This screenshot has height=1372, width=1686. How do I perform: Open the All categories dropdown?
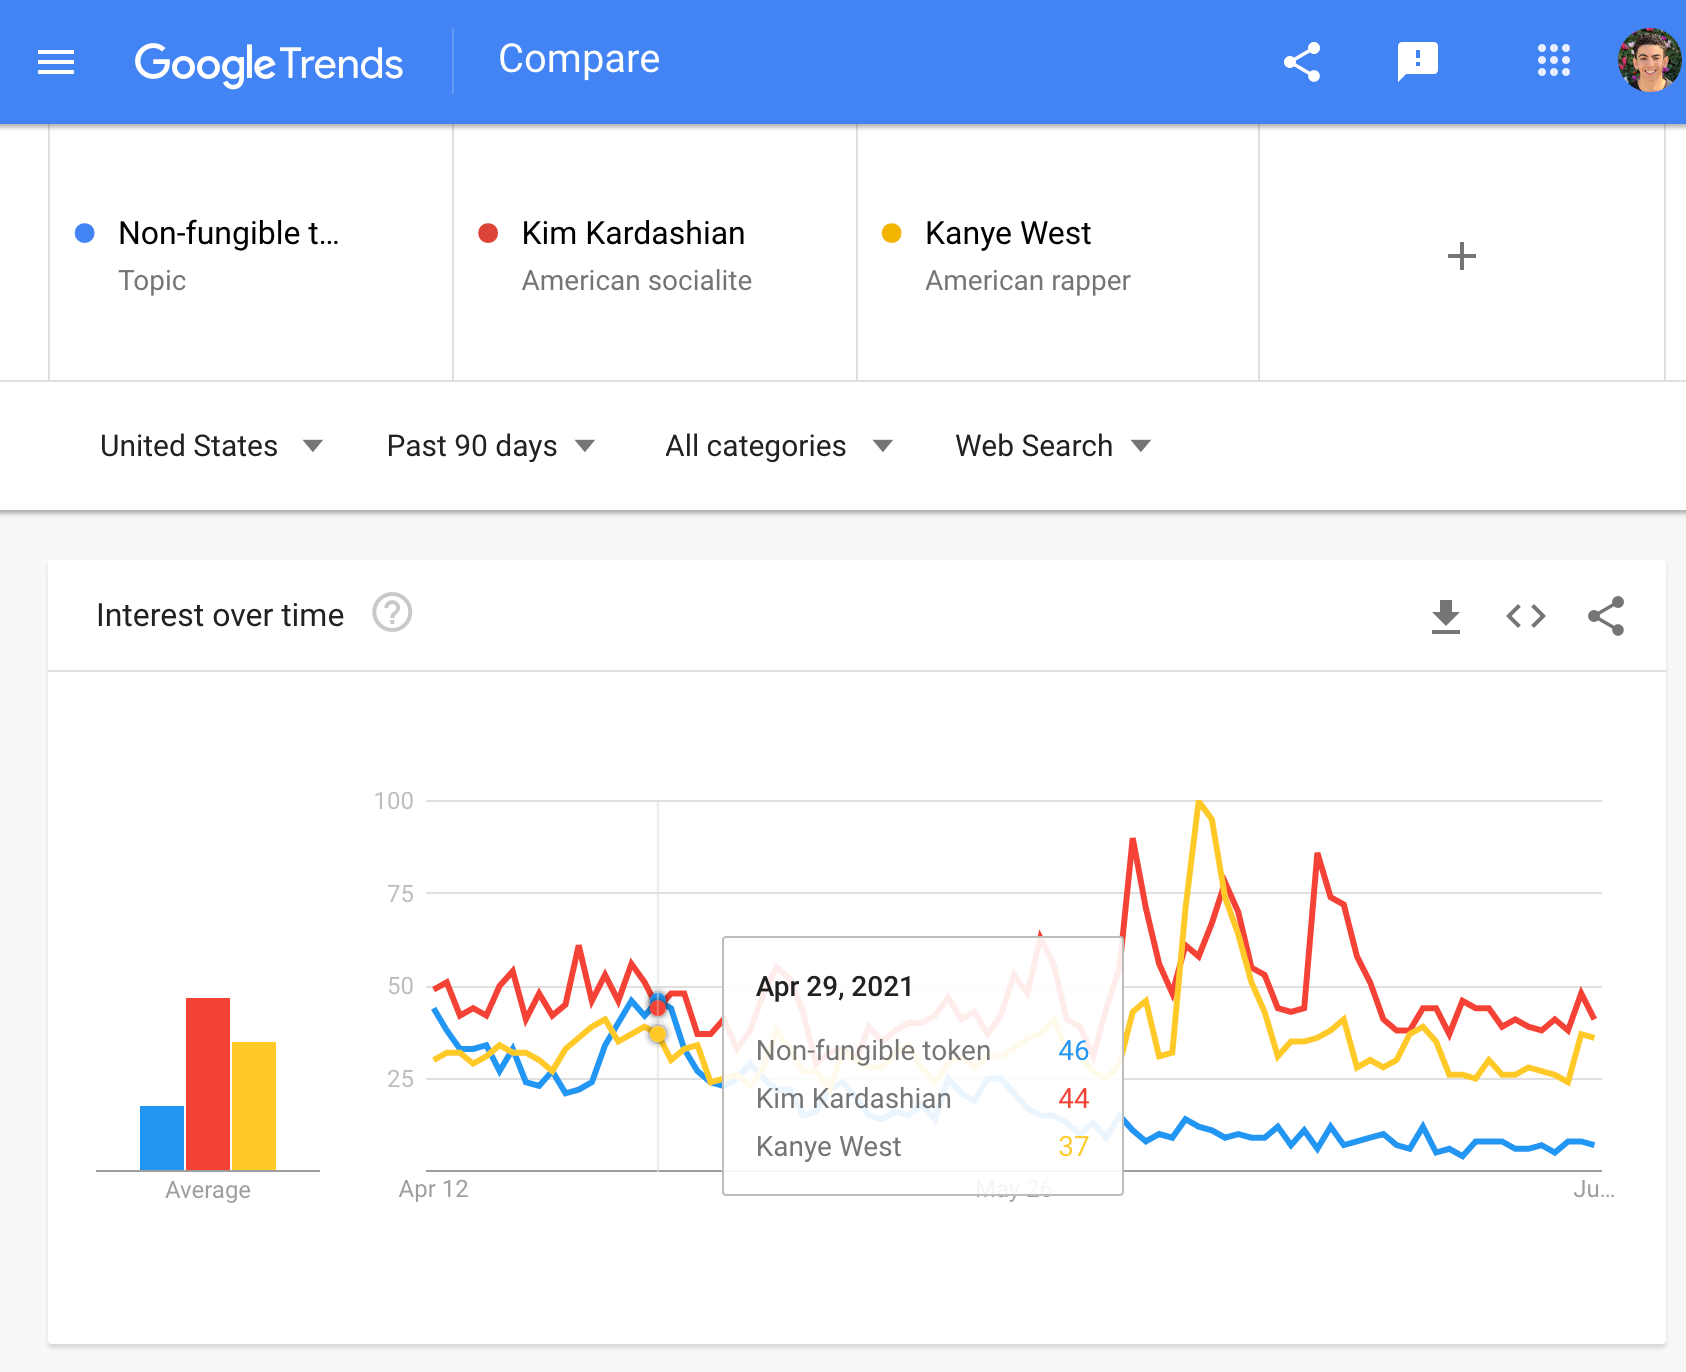[778, 446]
